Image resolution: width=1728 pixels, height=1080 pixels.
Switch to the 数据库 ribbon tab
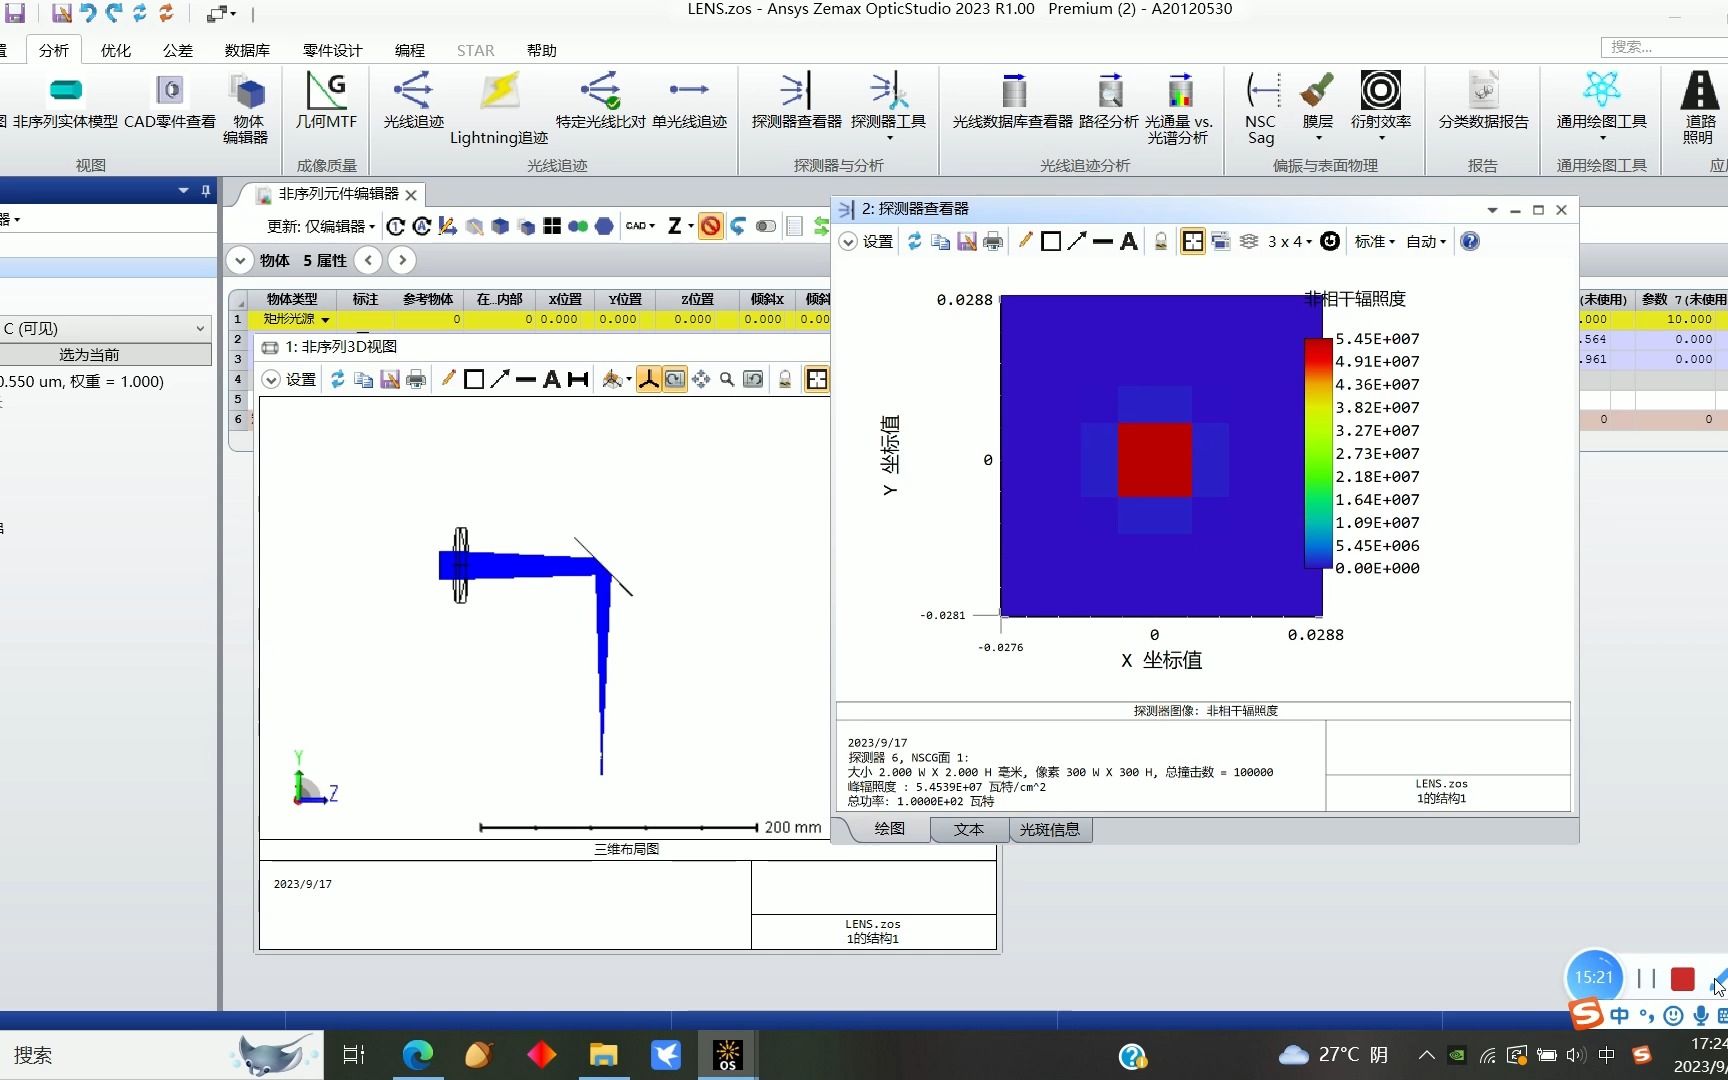247,50
